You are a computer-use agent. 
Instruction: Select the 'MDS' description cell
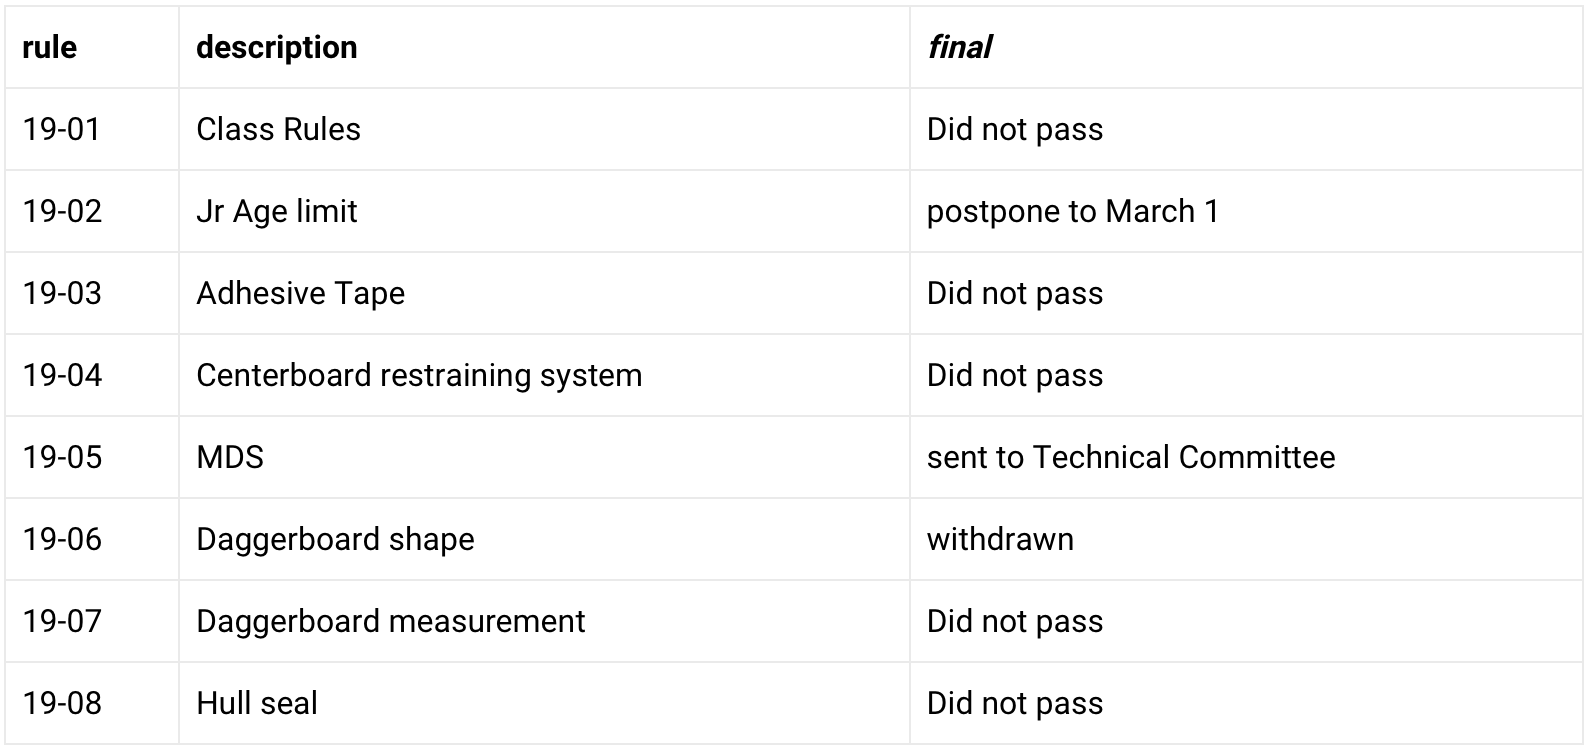(x=544, y=457)
